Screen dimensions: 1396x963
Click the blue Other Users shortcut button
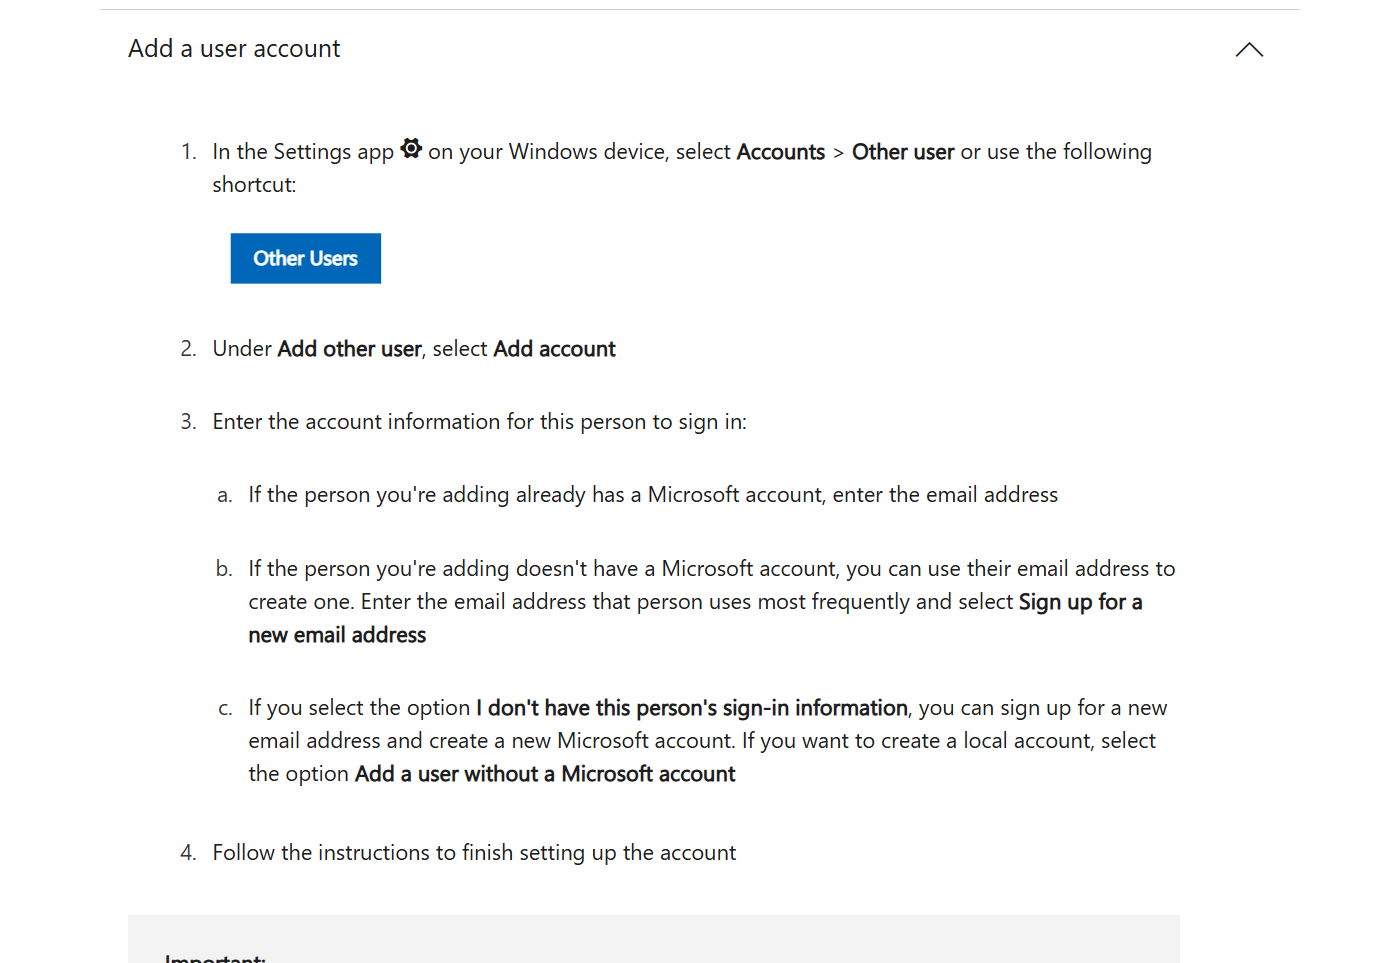[305, 258]
